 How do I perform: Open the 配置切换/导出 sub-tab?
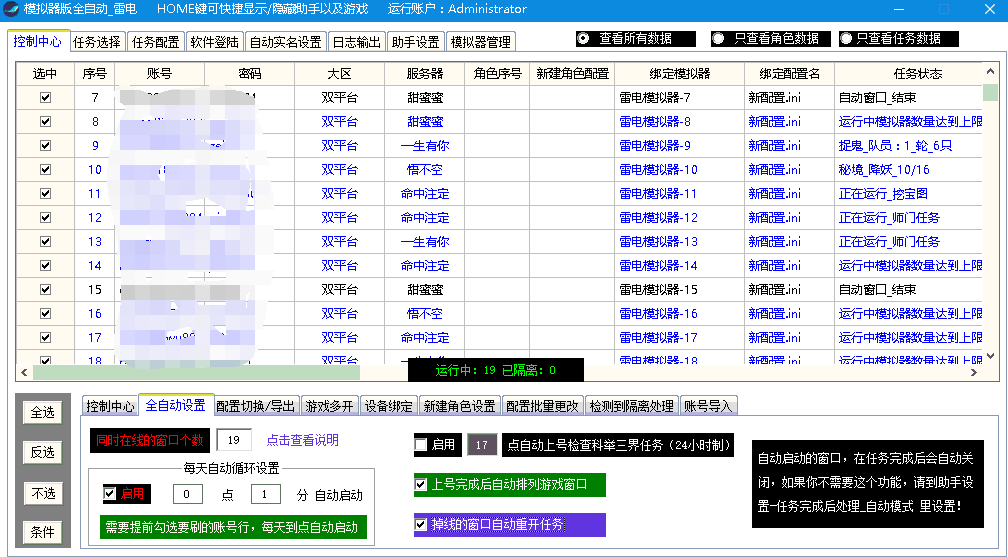point(256,406)
